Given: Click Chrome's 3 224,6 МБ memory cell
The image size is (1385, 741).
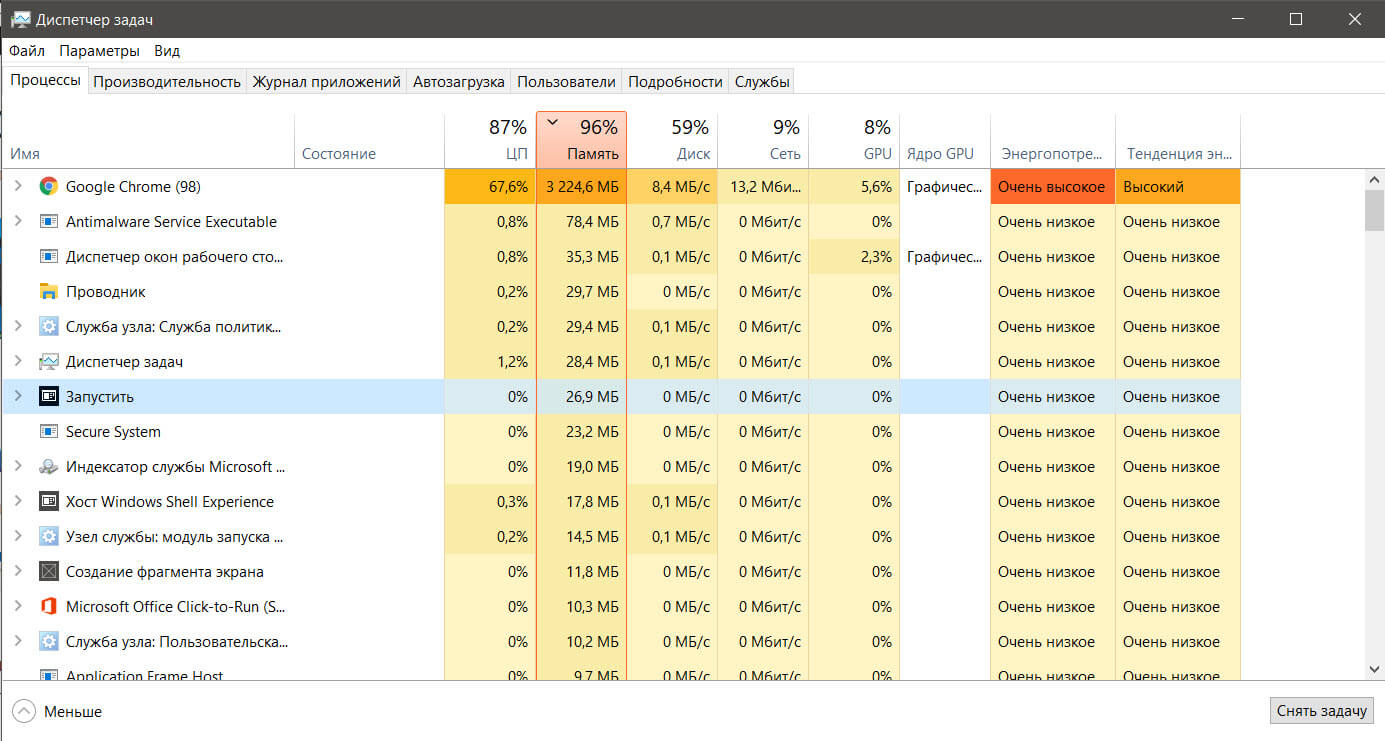Looking at the screenshot, I should coord(582,187).
